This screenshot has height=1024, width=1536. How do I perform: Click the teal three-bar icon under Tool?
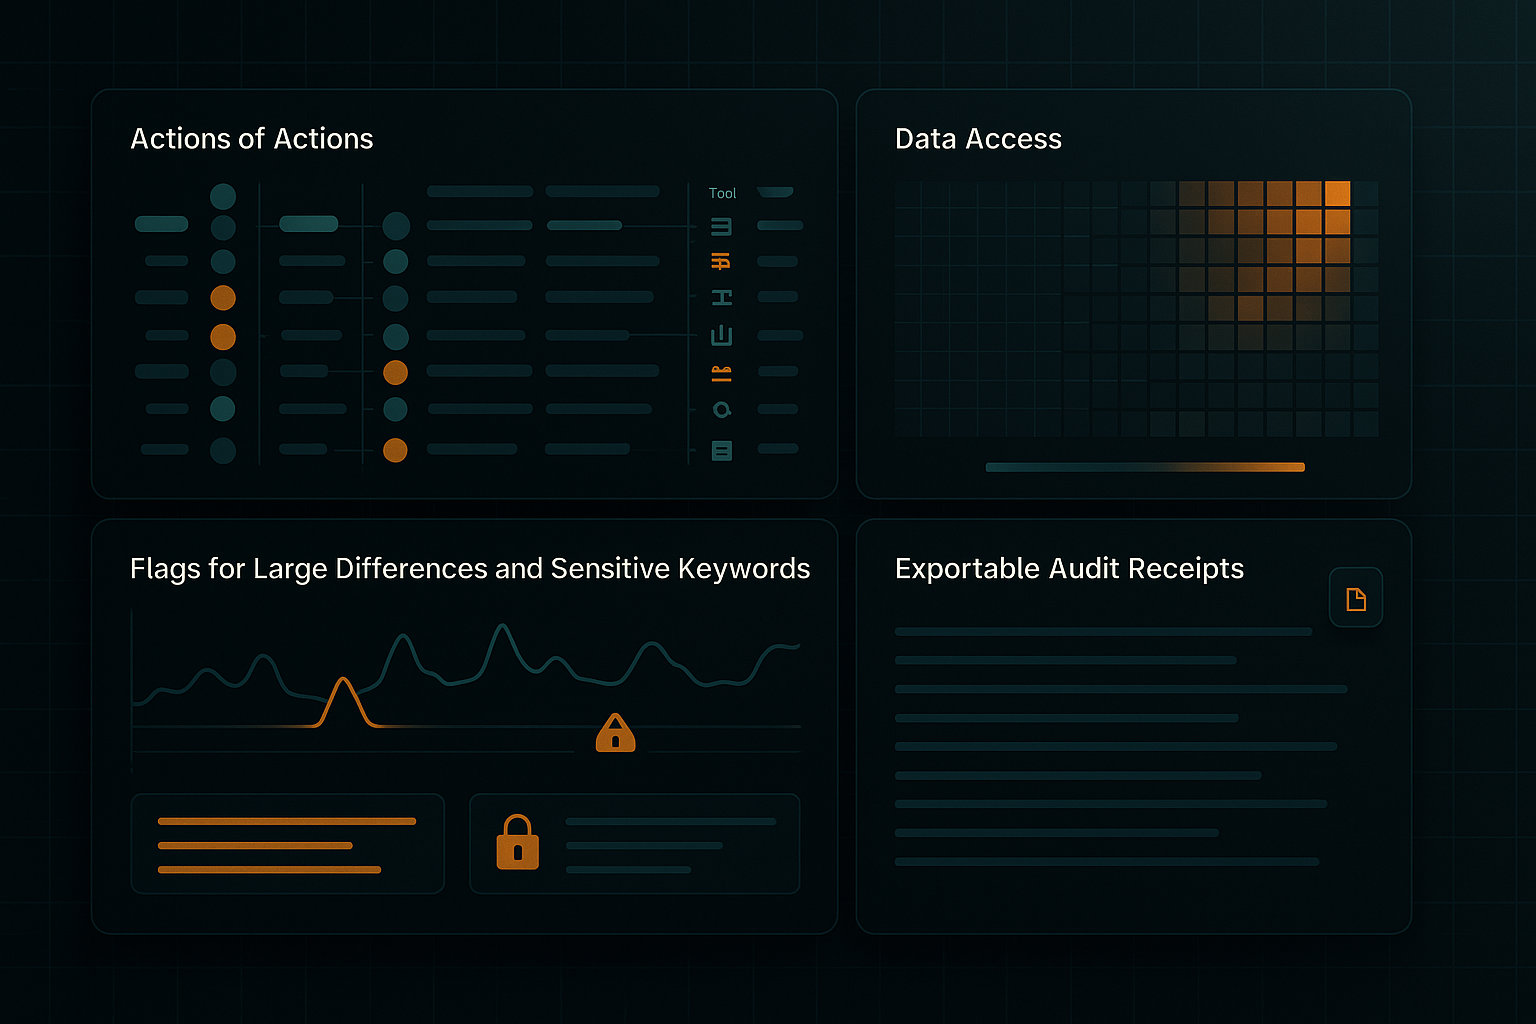pyautogui.click(x=721, y=227)
